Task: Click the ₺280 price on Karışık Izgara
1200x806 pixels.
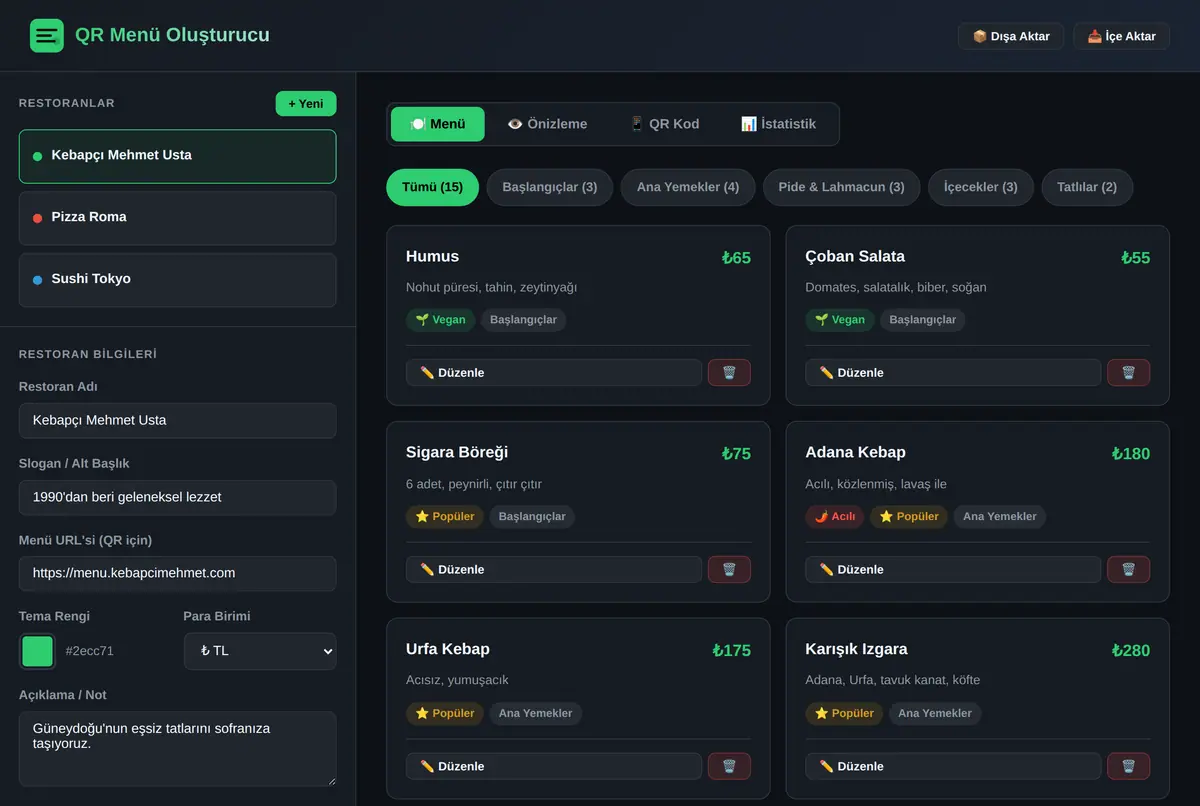Action: pyautogui.click(x=1131, y=651)
